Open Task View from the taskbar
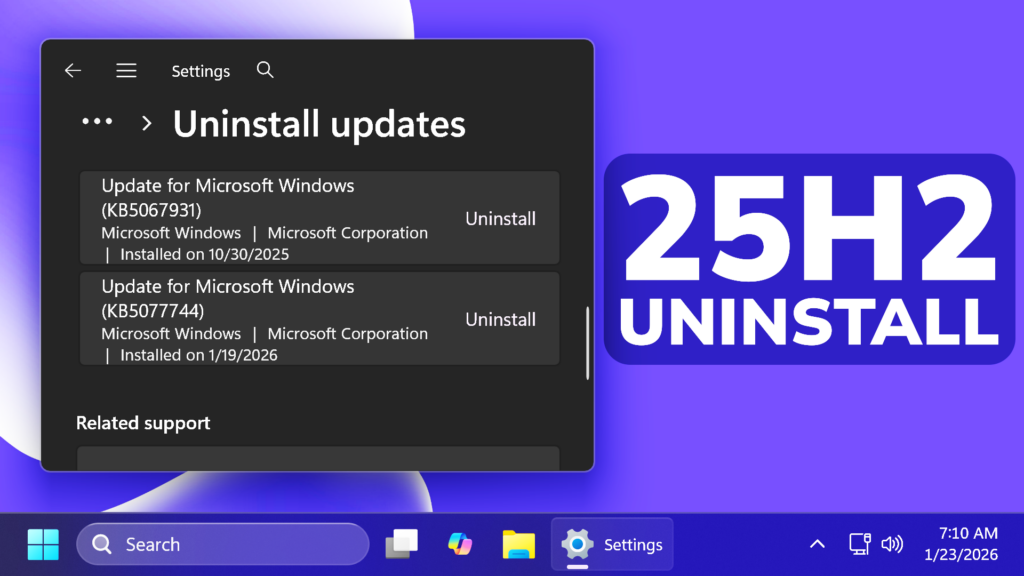This screenshot has height=576, width=1024. pos(402,544)
